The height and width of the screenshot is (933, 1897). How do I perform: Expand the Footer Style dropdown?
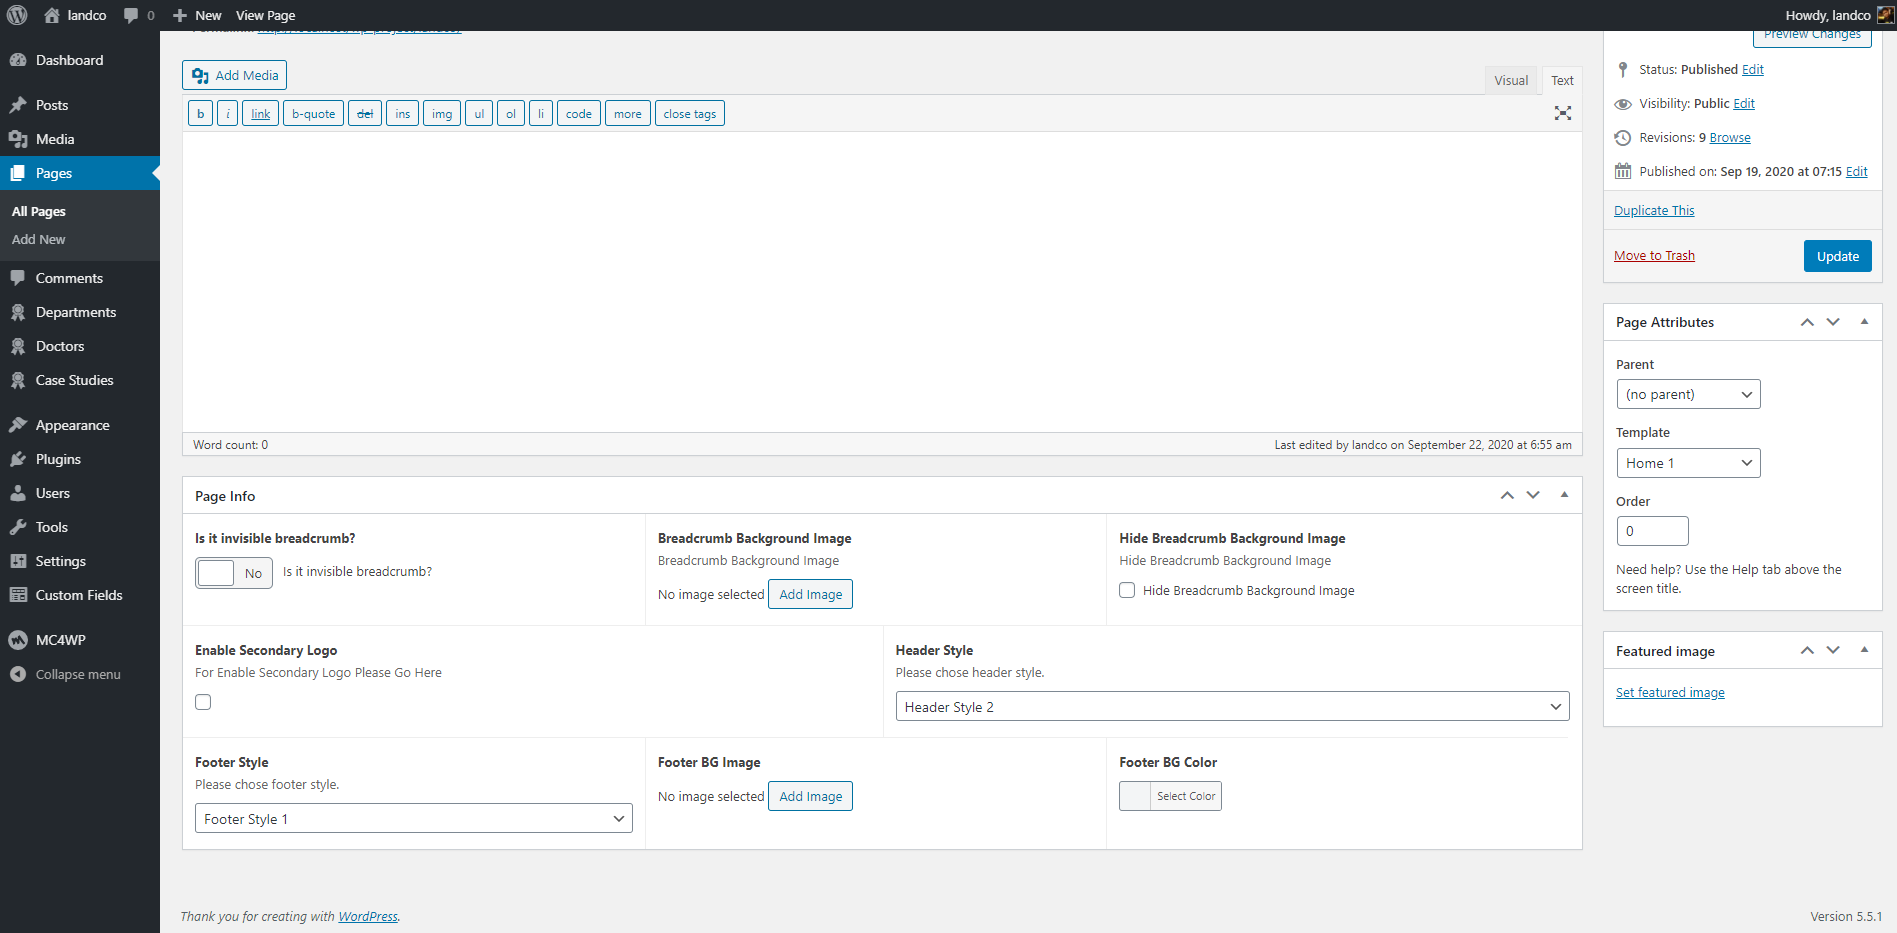click(413, 819)
